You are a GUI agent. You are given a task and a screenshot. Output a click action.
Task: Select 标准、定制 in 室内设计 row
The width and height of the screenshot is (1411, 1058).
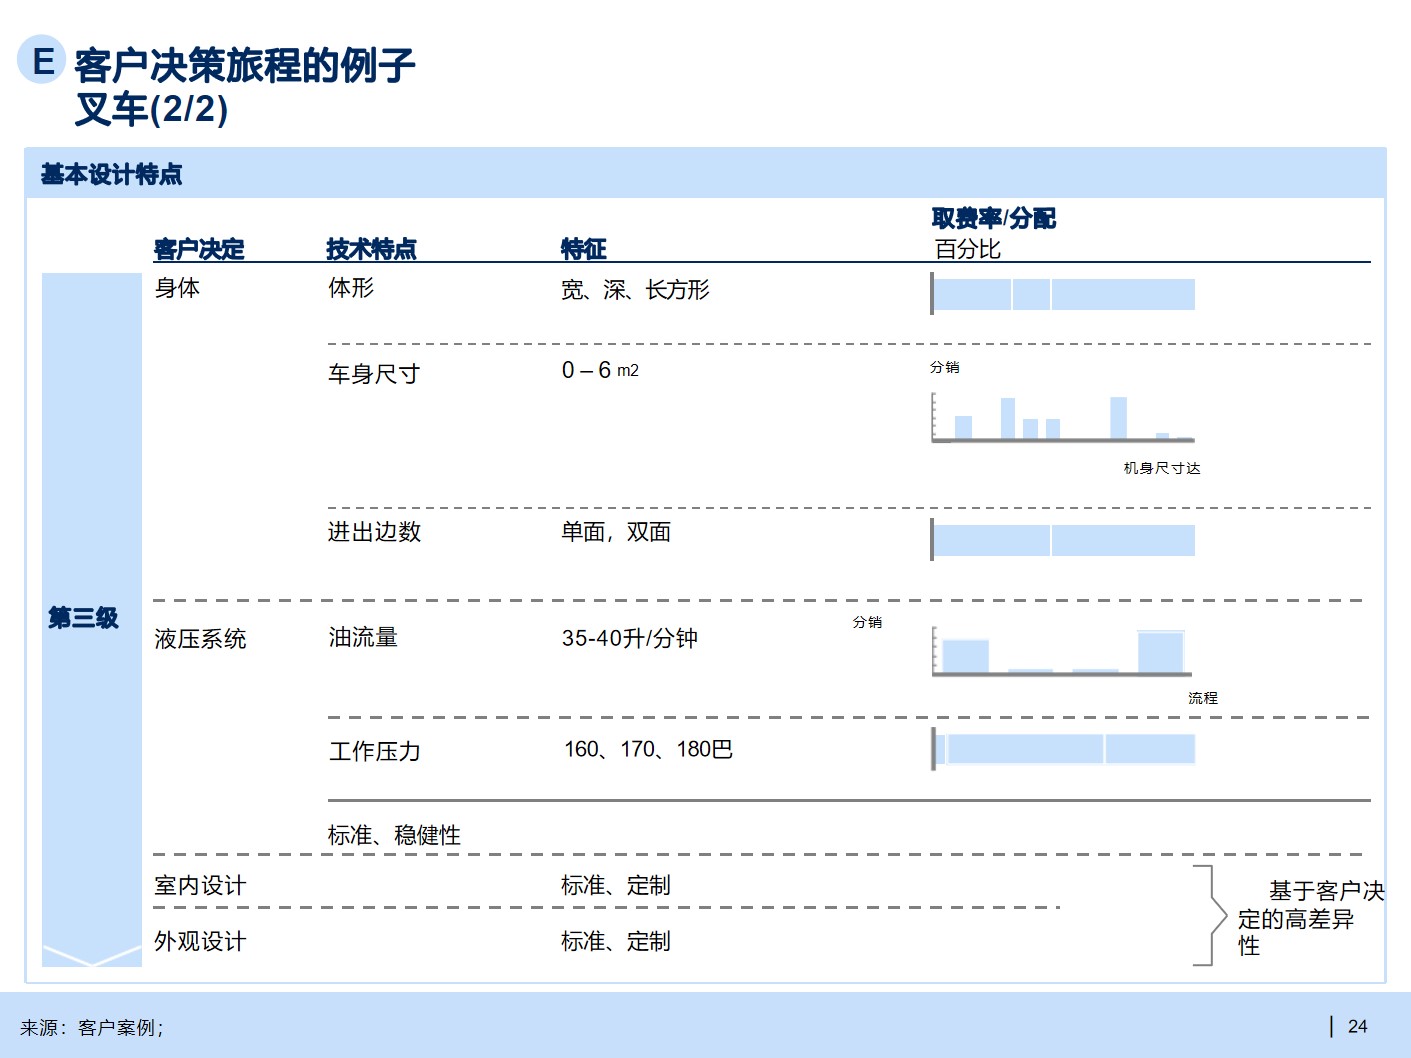pyautogui.click(x=616, y=885)
